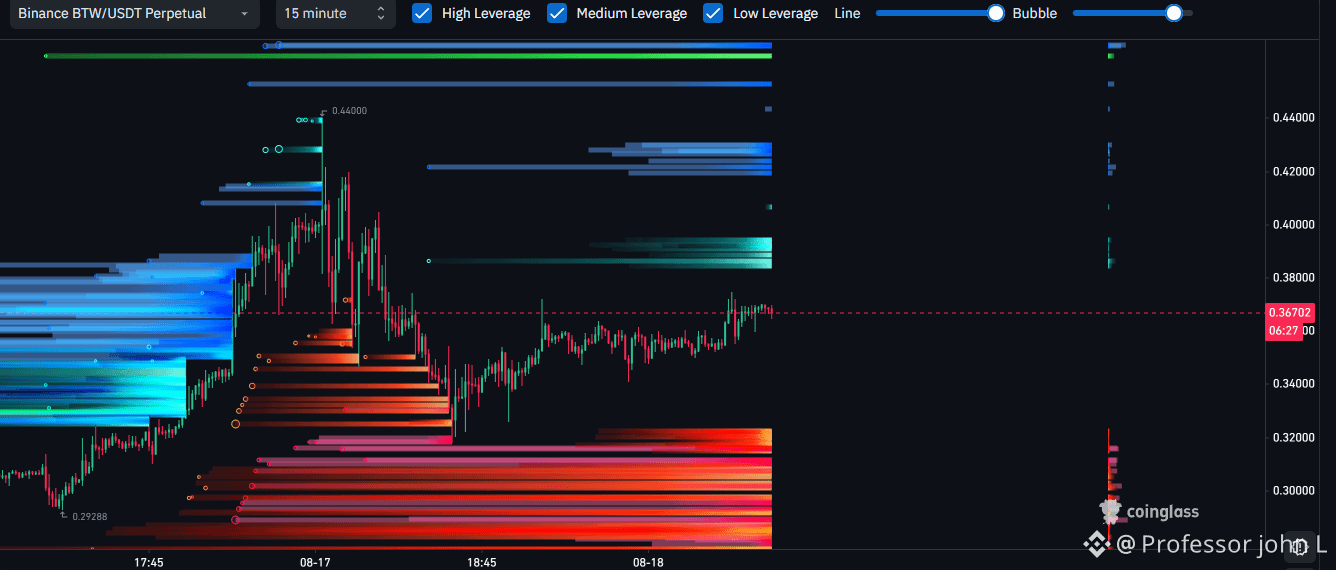Click the 08-18 date axis label

point(648,562)
